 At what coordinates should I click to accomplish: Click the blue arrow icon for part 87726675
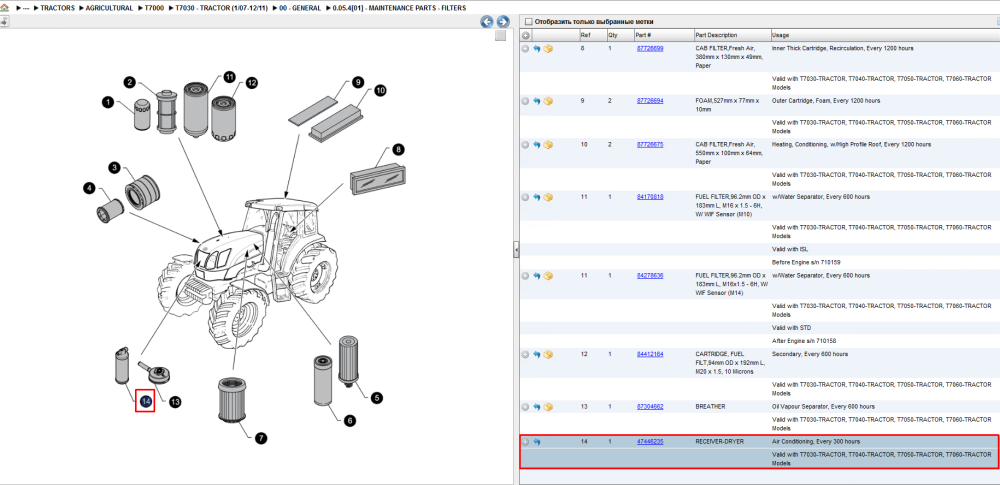[536, 145]
